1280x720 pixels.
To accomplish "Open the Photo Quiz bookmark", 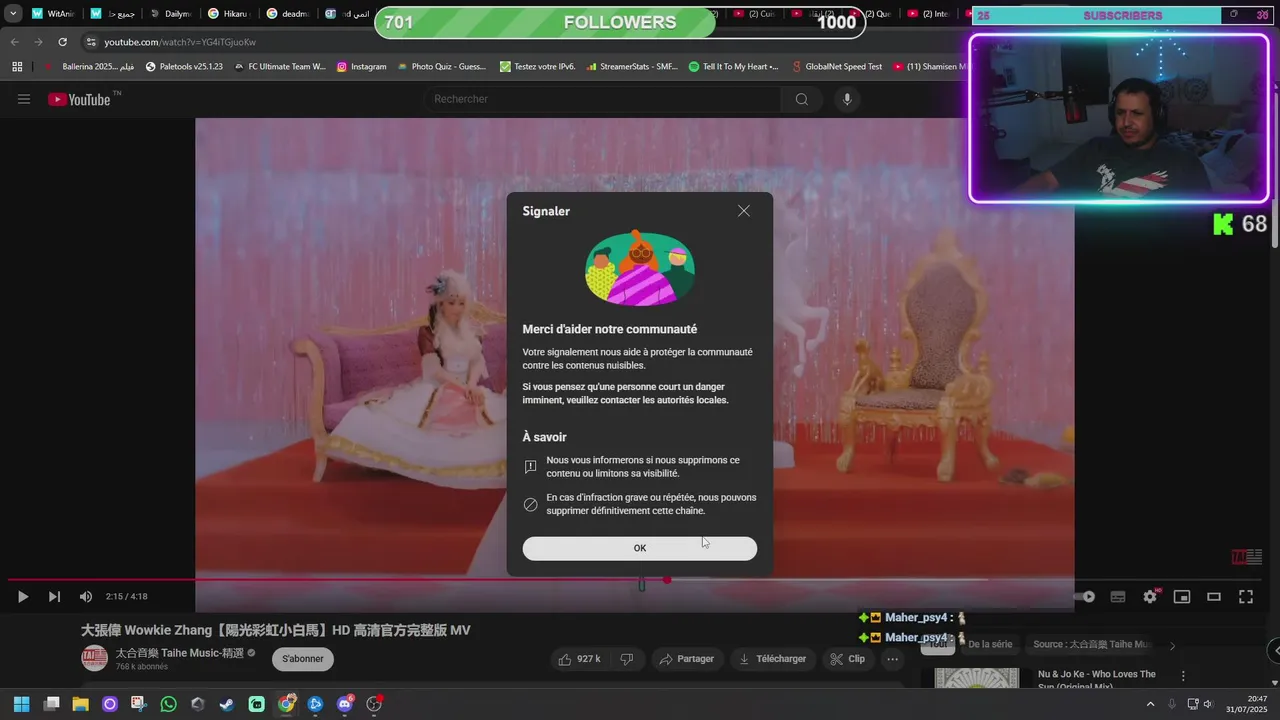I will (441, 67).
